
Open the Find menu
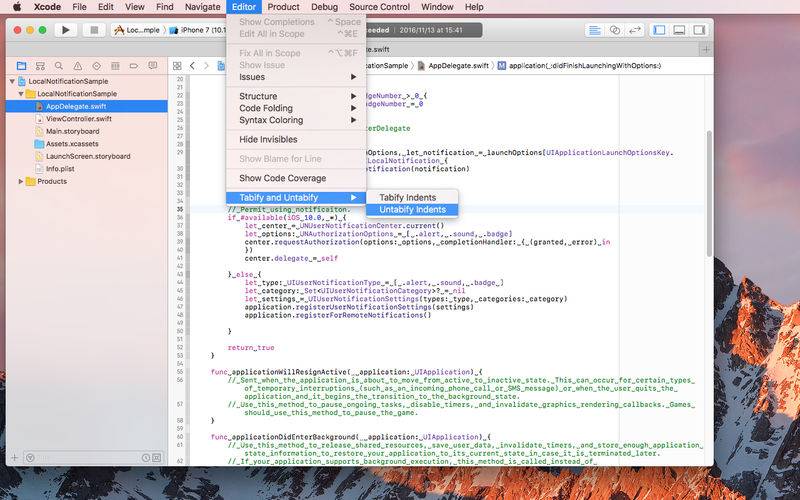tap(164, 7)
